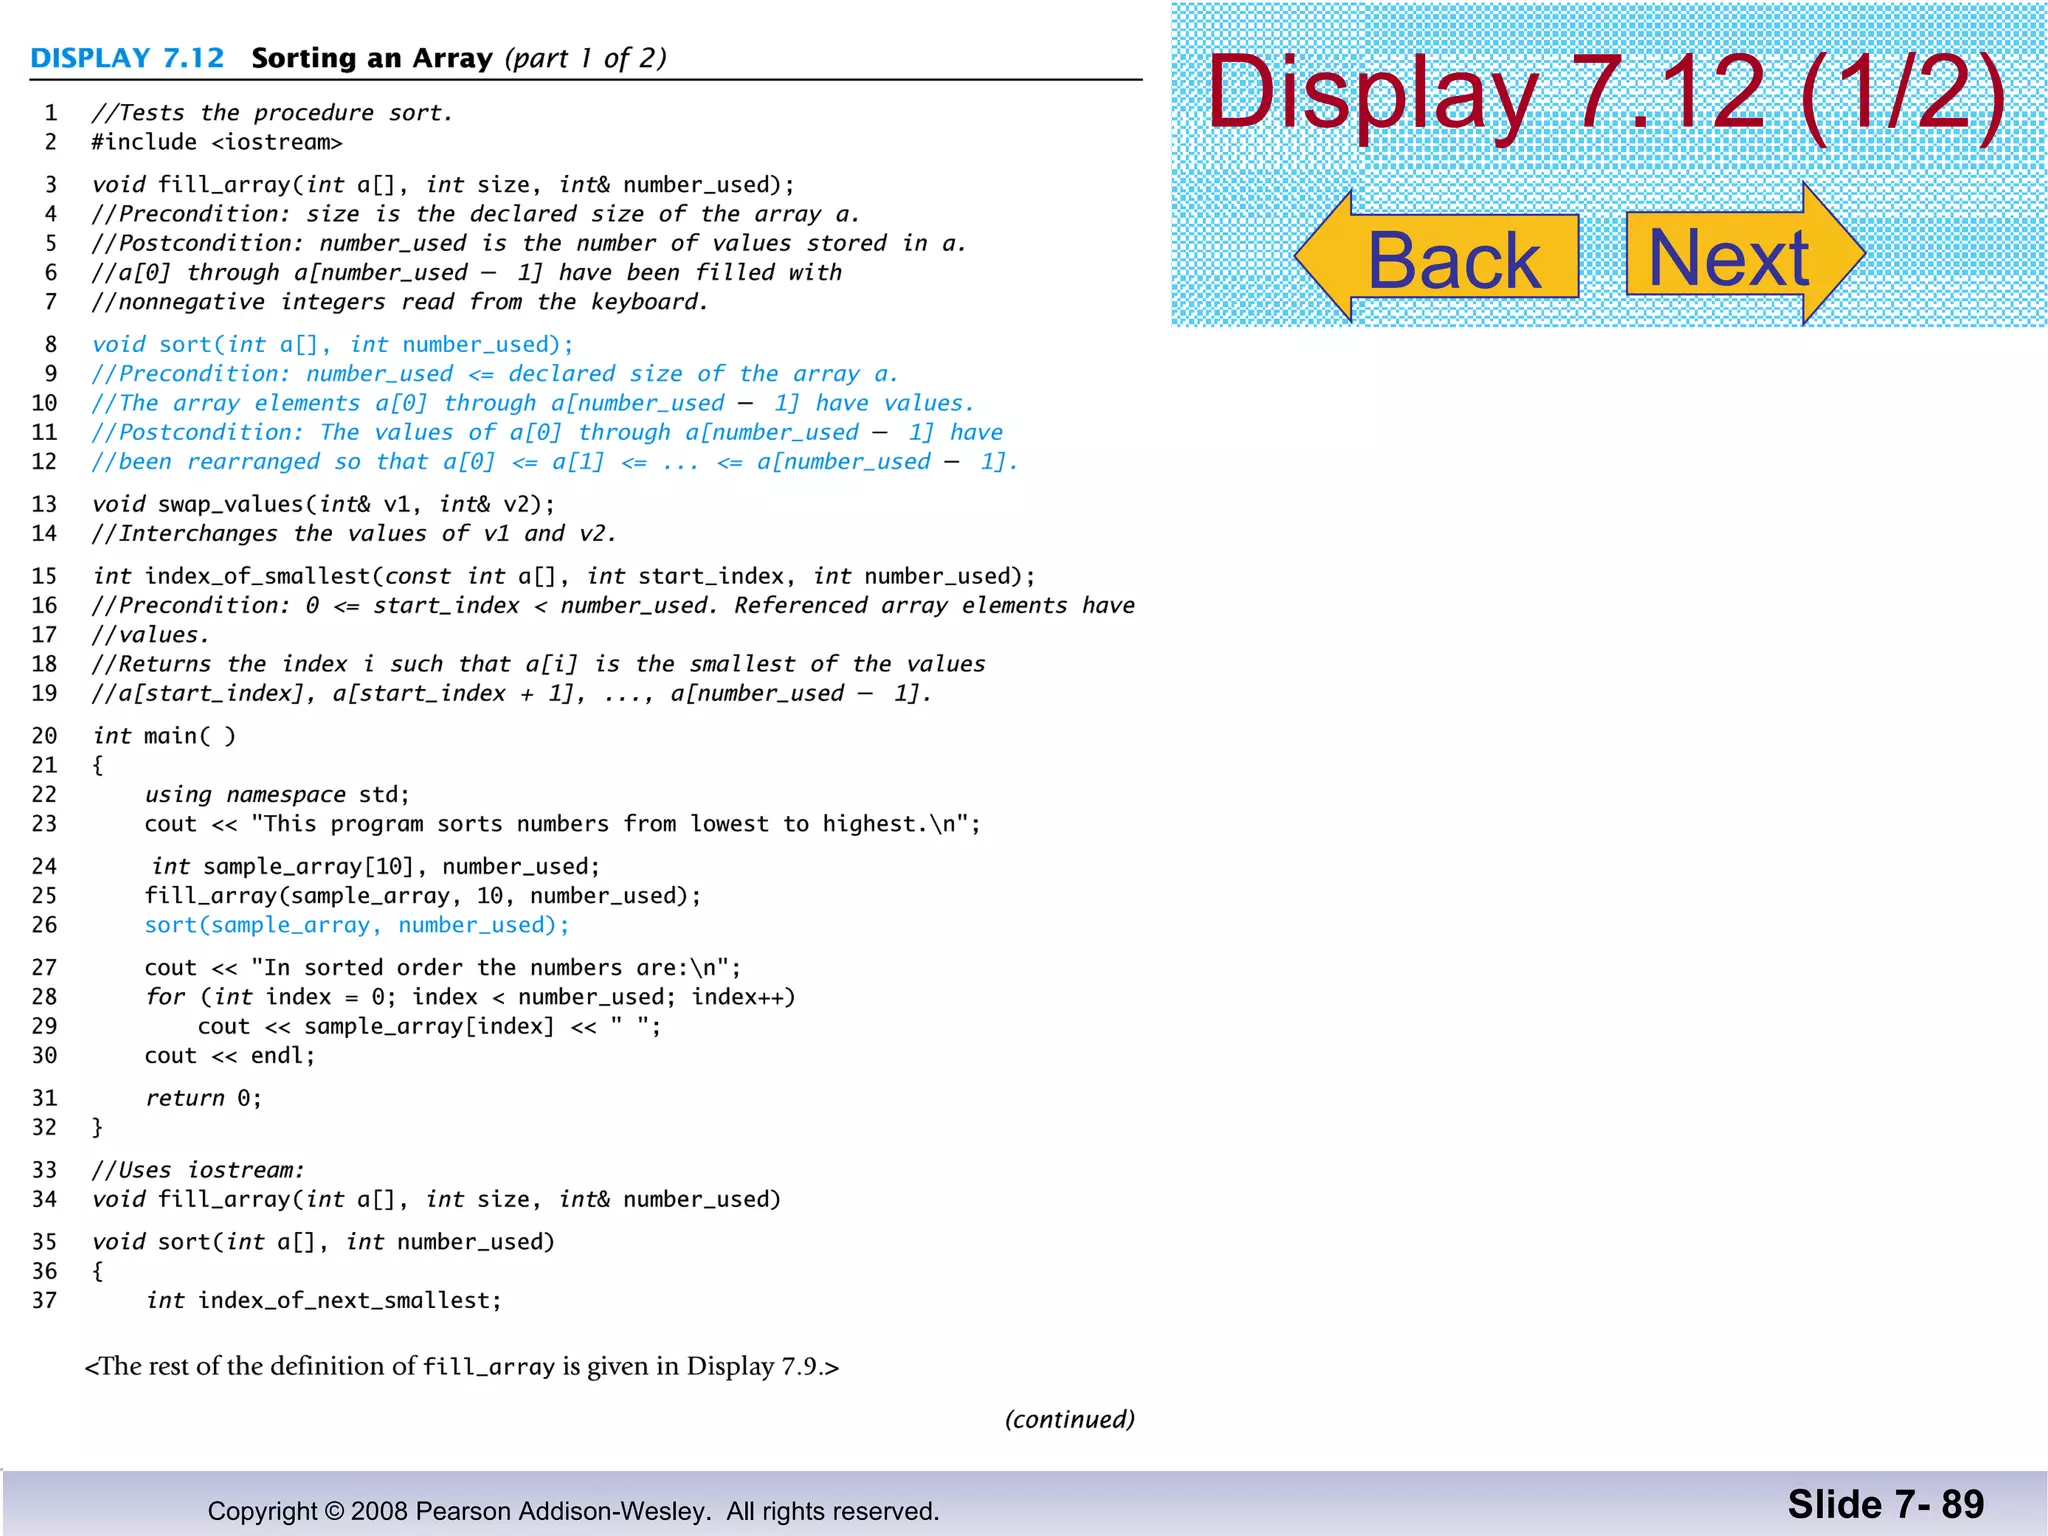
Task: Click the "cout << endl;" line
Action: tap(230, 1056)
